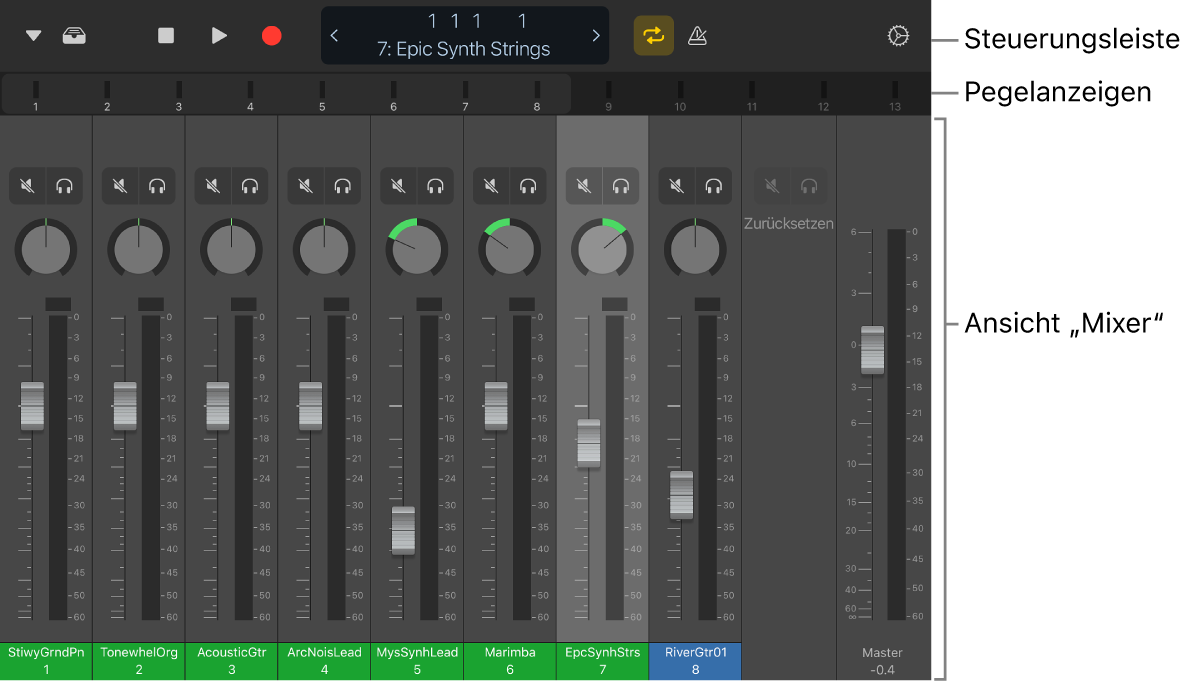Expand the view dropdown triangle at top-left
1192x681 pixels.
pyautogui.click(x=34, y=36)
